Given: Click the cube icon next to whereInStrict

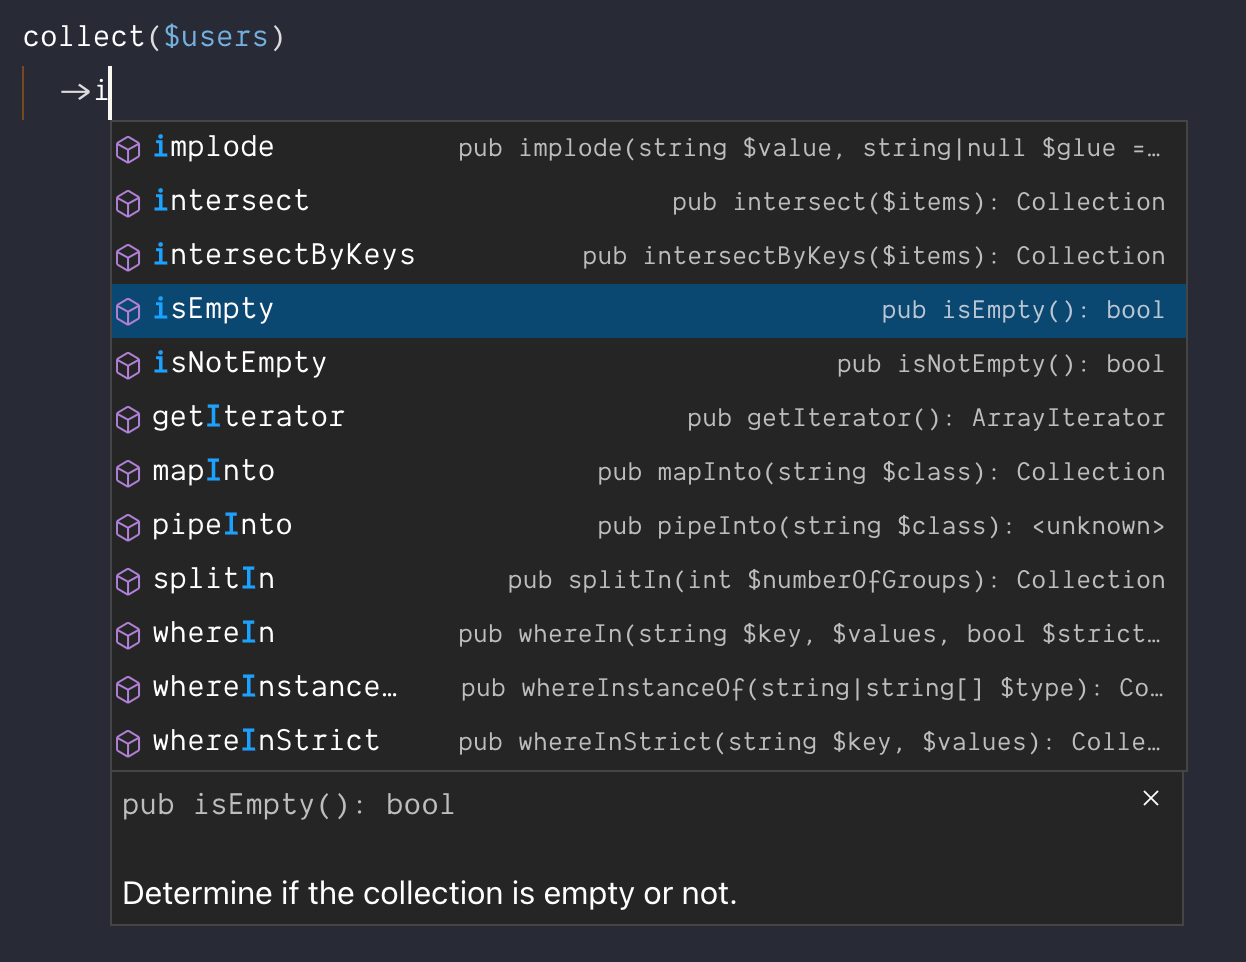Looking at the screenshot, I should pyautogui.click(x=128, y=744).
